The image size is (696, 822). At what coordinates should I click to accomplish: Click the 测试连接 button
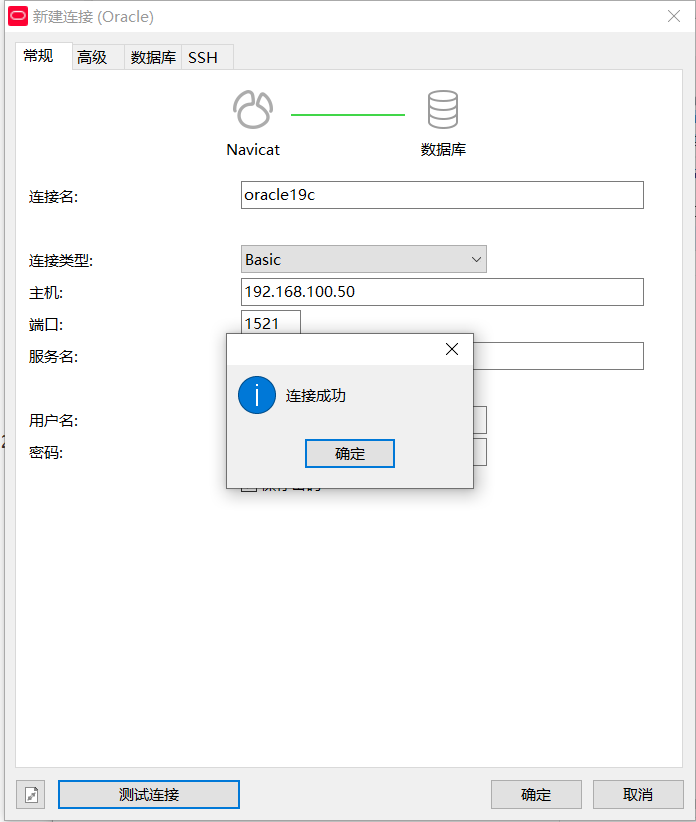tap(149, 794)
